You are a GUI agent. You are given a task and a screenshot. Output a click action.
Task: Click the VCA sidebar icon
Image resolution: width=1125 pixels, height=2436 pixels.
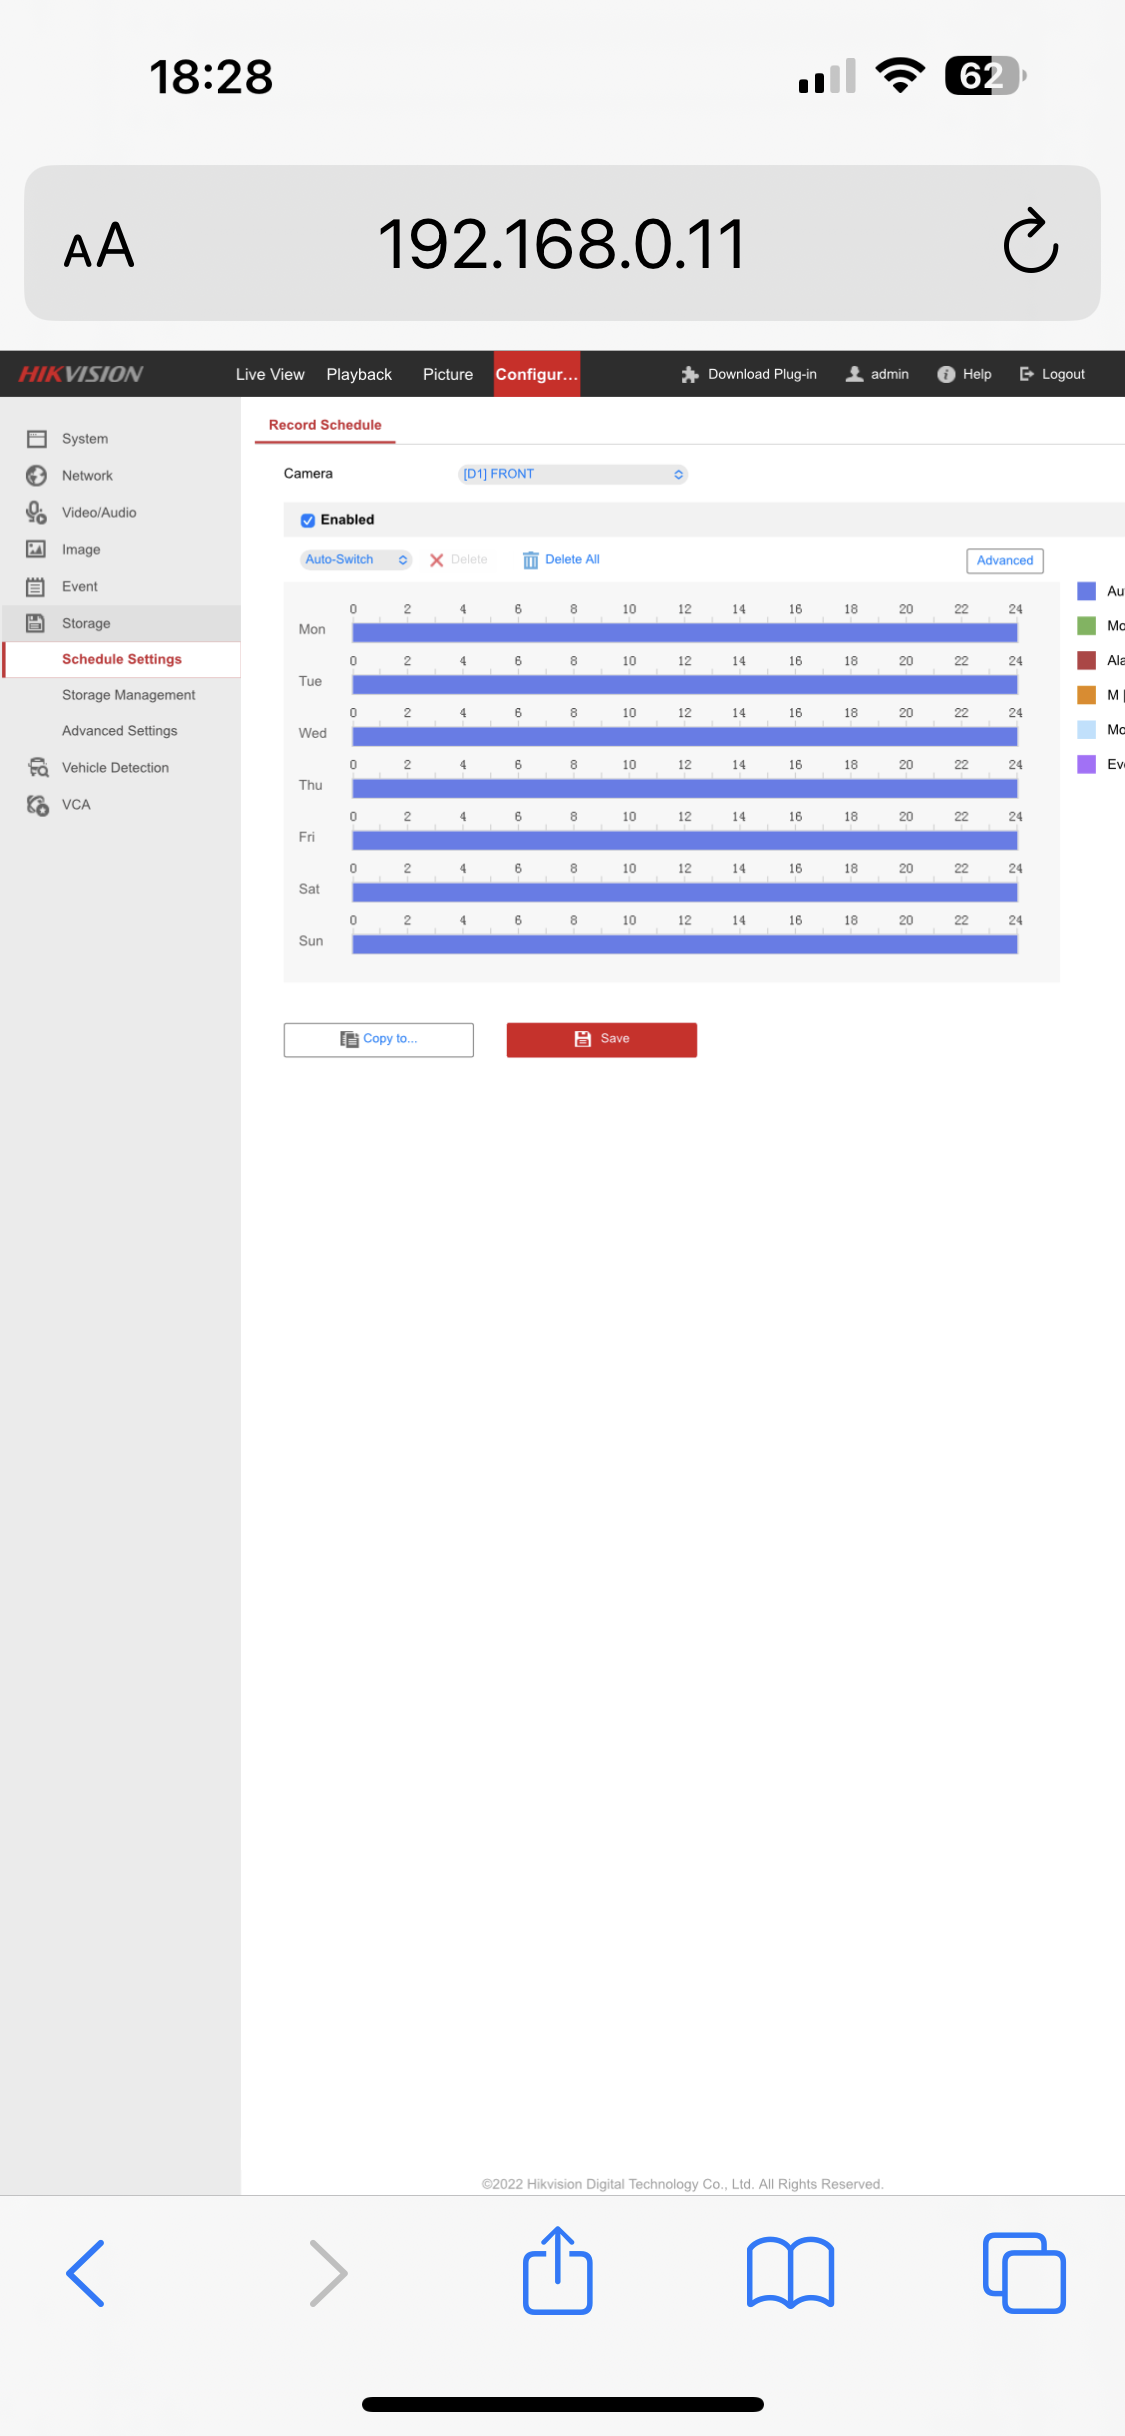(x=38, y=804)
